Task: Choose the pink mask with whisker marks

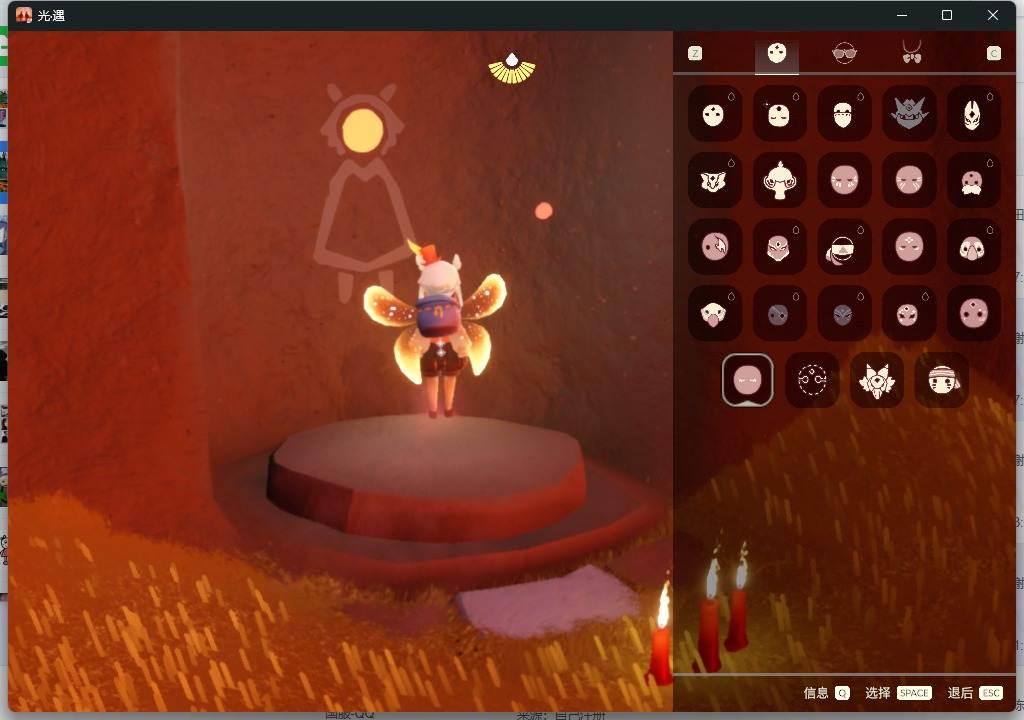Action: coord(909,180)
